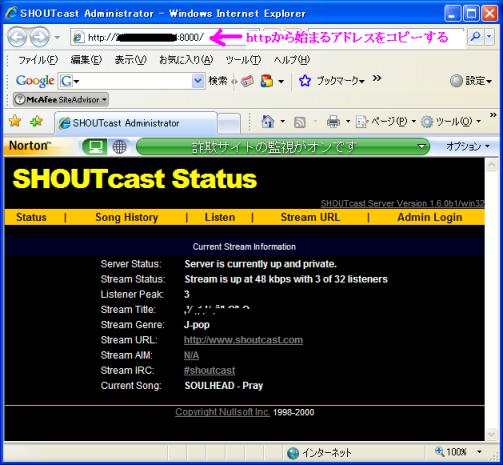Click the インターネット zone globe icon
The image size is (503, 465).
(x=293, y=453)
